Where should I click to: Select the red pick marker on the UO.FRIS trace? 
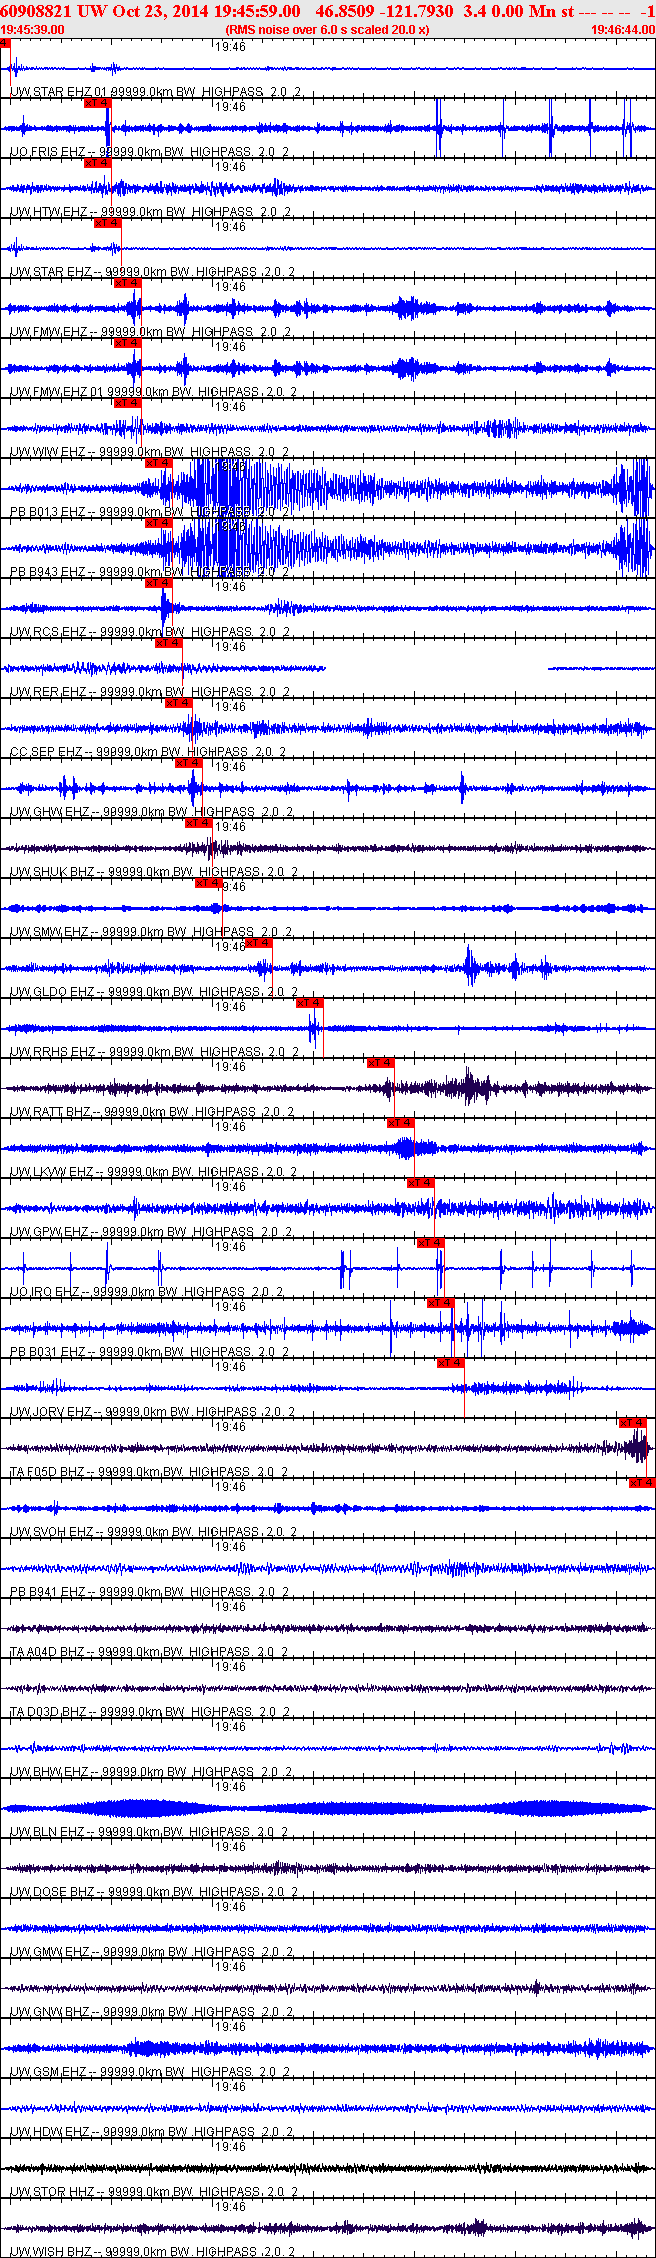coord(97,103)
